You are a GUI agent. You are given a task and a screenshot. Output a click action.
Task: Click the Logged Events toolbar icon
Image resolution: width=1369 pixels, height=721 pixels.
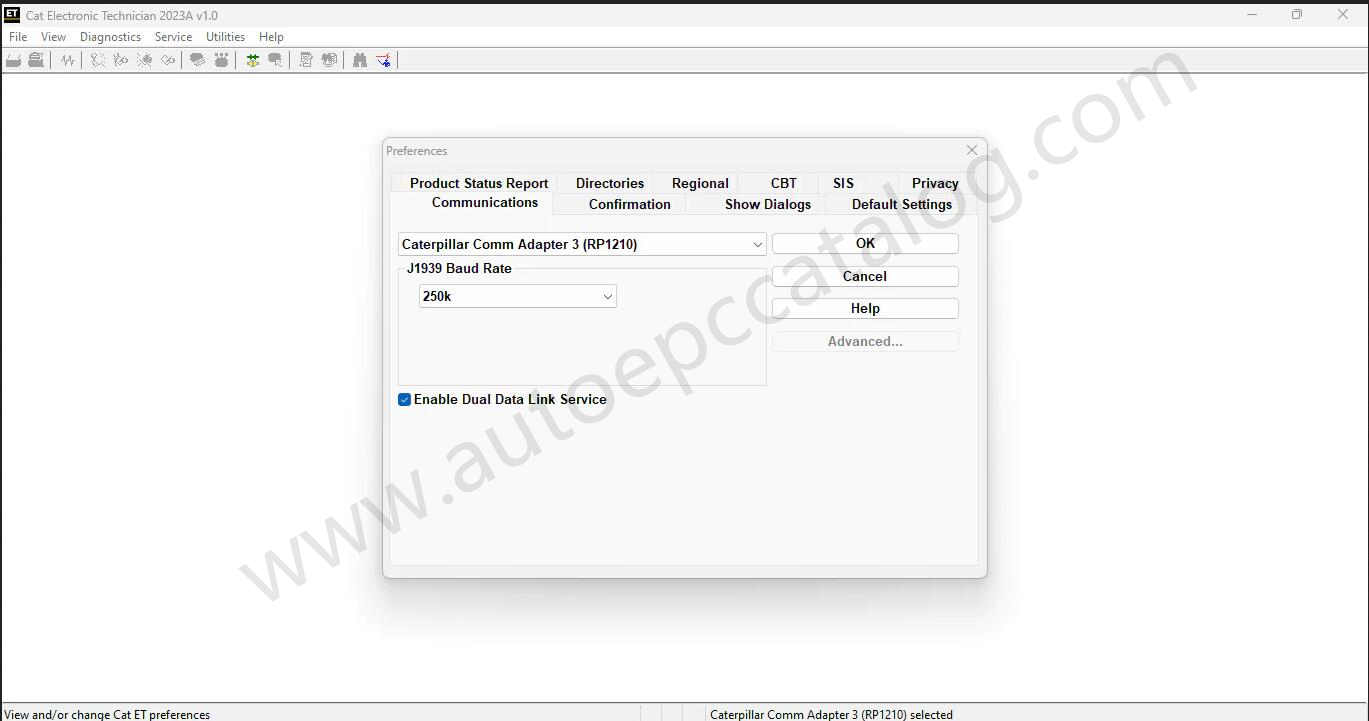168,60
